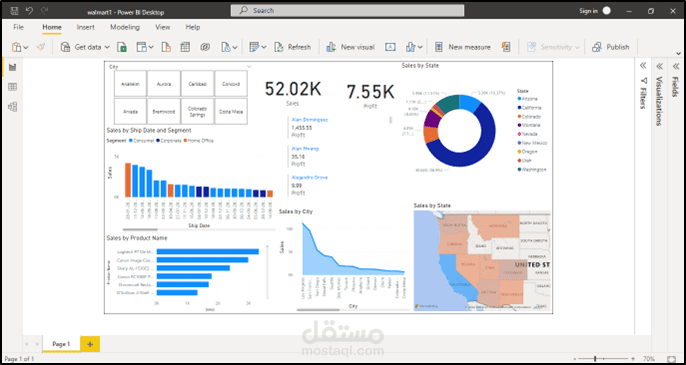Click the Paste clipboard icon

pyautogui.click(x=17, y=47)
